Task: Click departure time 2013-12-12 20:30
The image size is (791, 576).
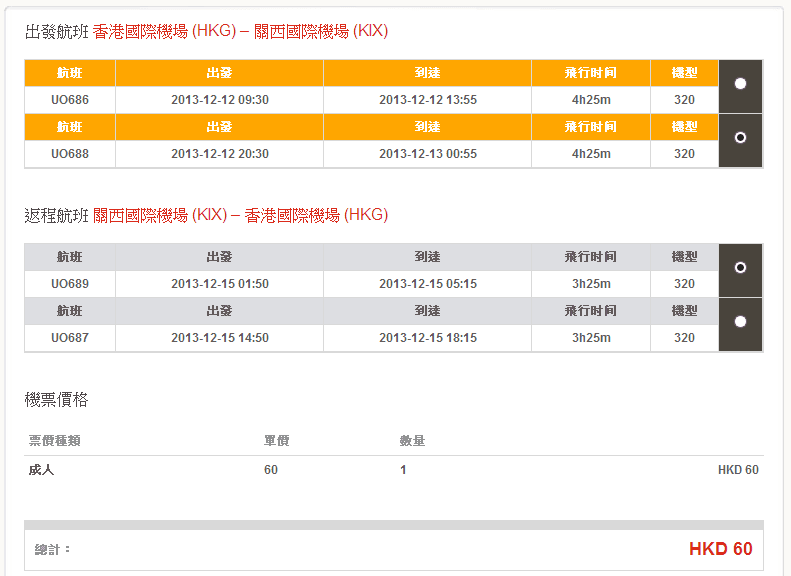Action: 220,154
